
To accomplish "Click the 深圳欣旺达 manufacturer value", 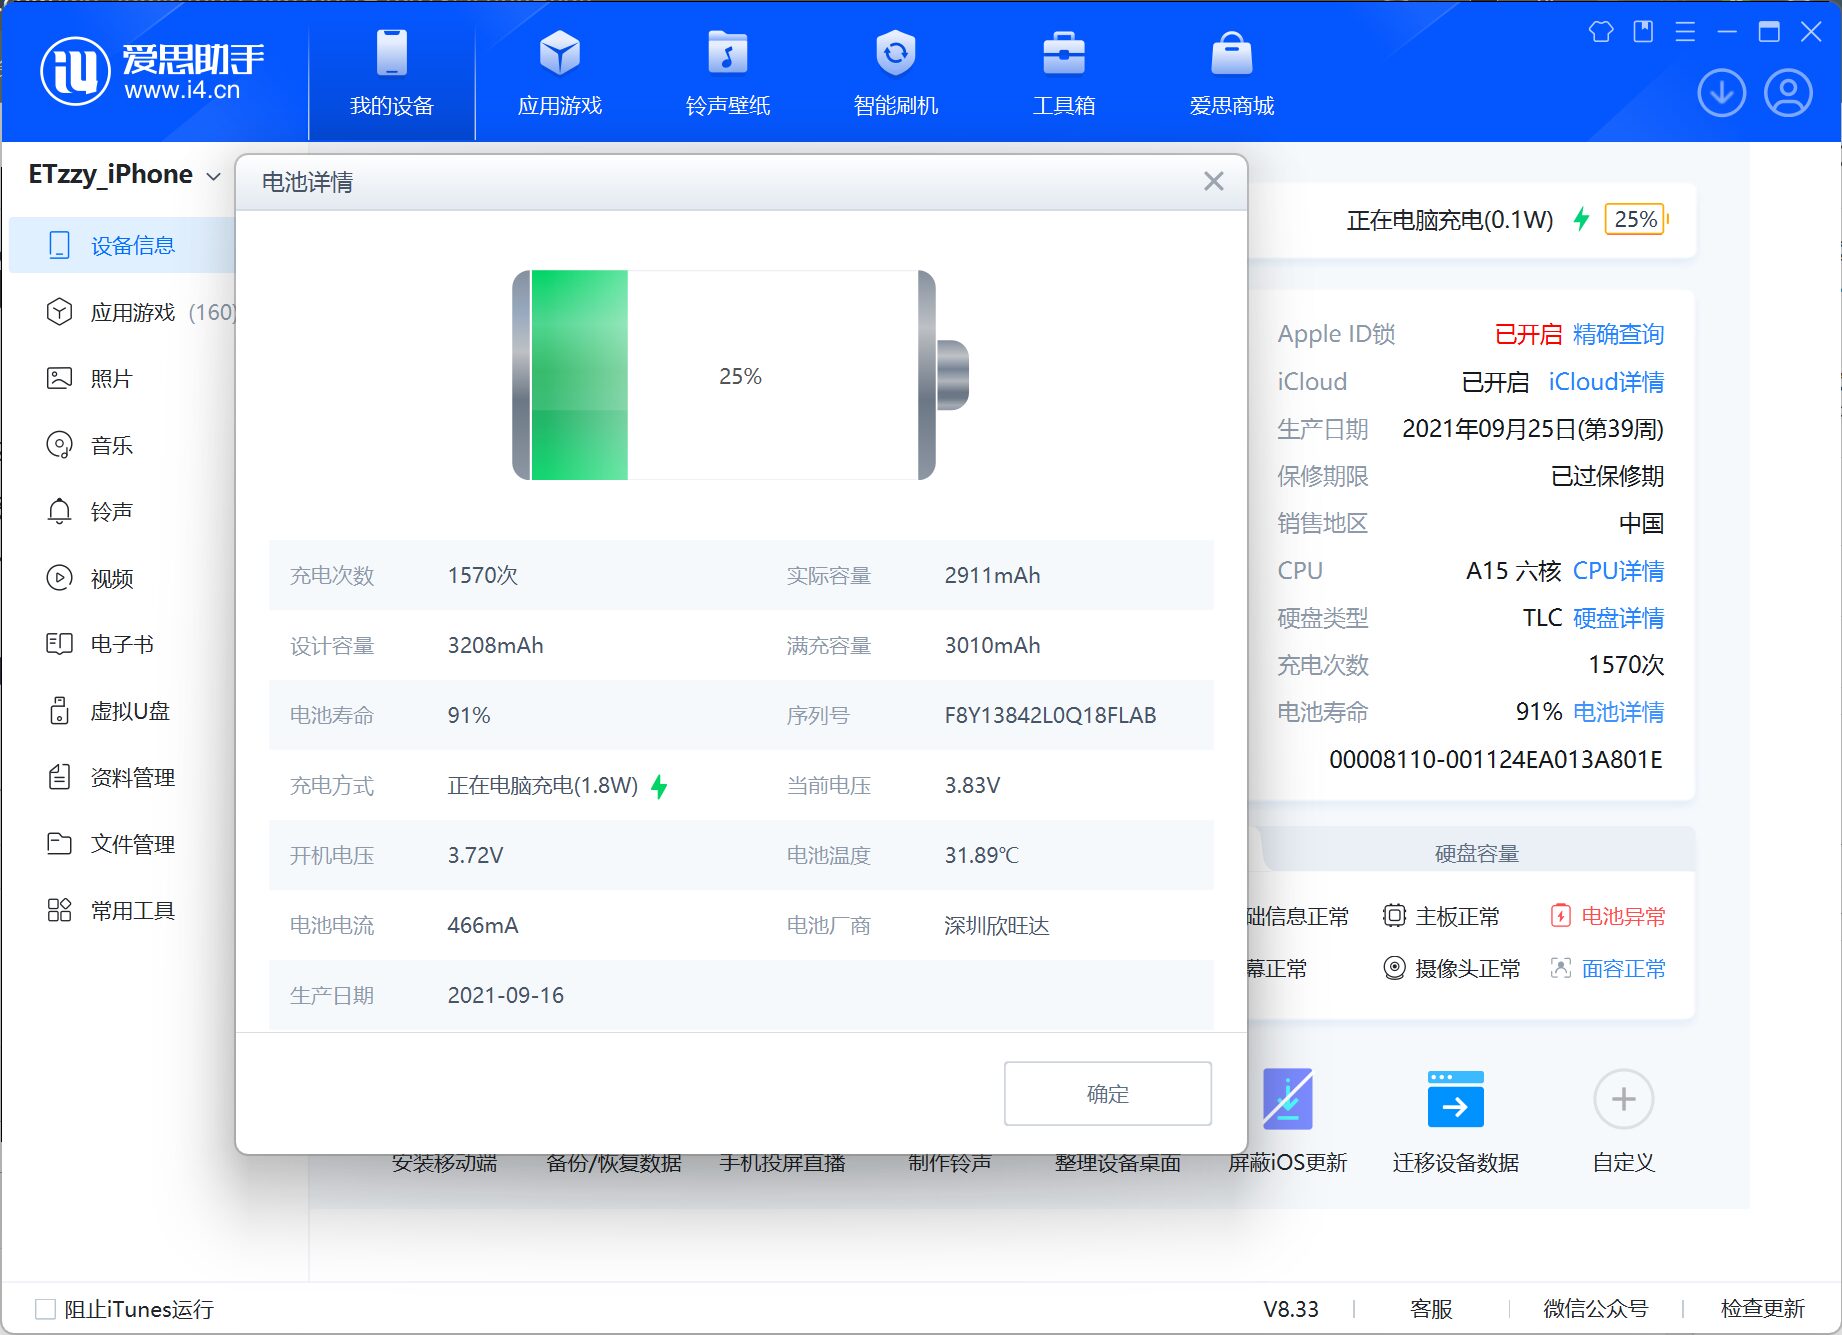I will pyautogui.click(x=996, y=925).
